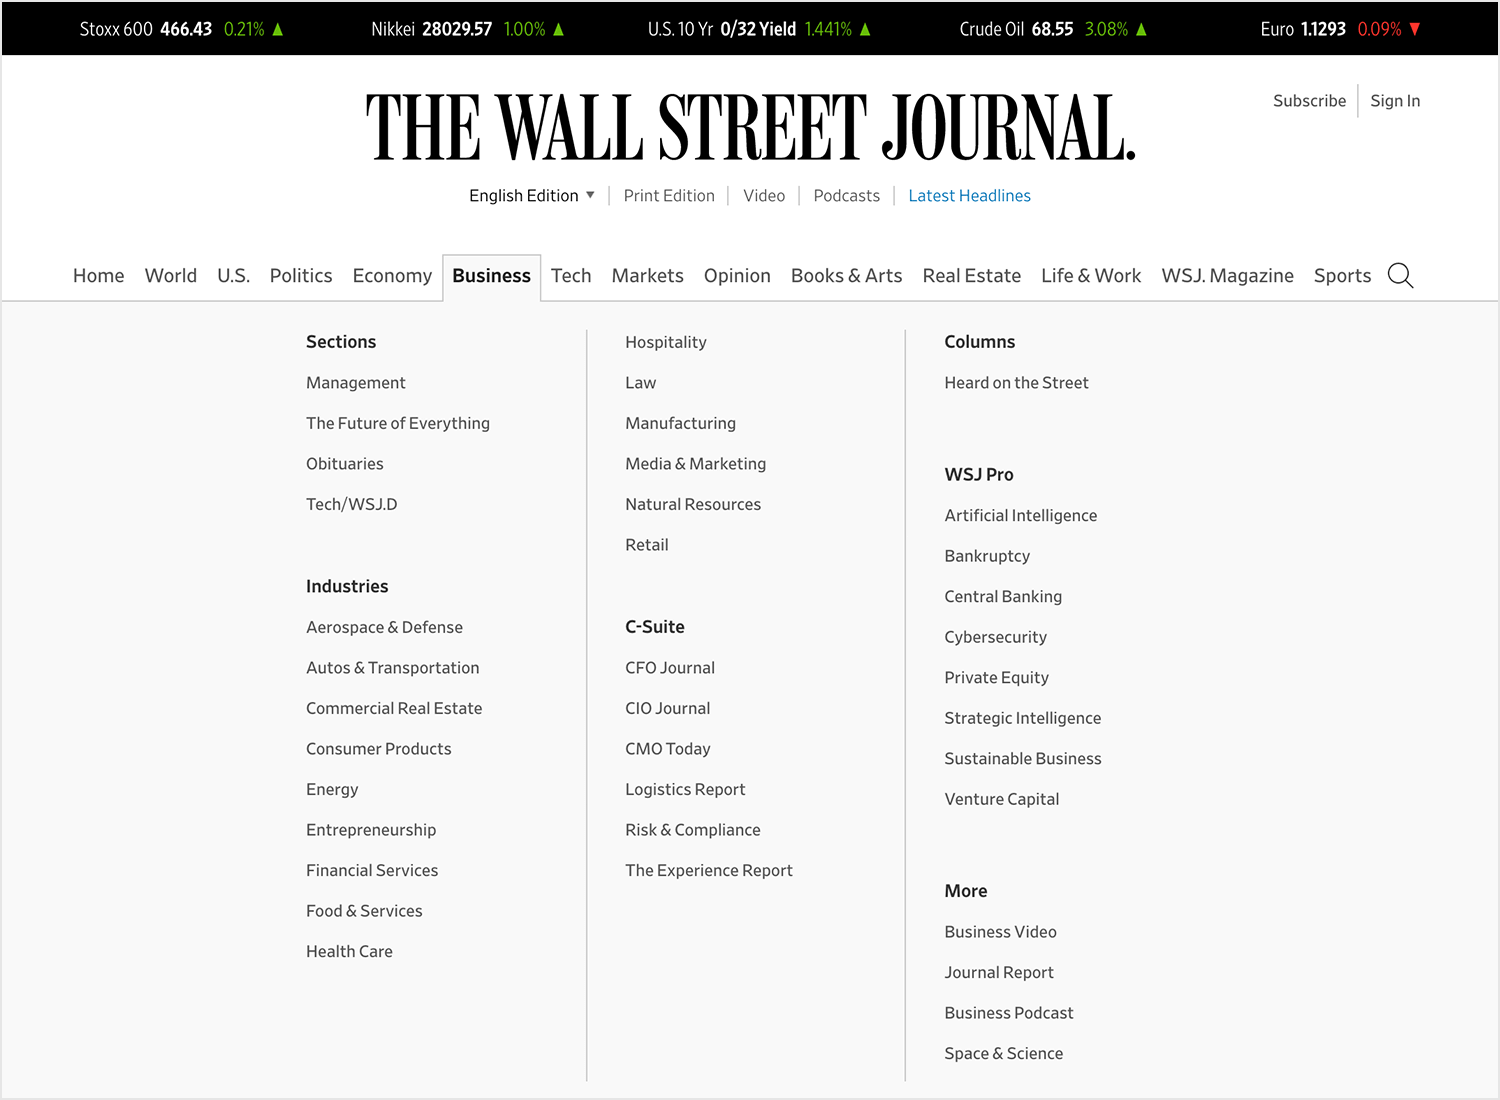Go to Hospitality
The image size is (1500, 1100).
point(666,342)
